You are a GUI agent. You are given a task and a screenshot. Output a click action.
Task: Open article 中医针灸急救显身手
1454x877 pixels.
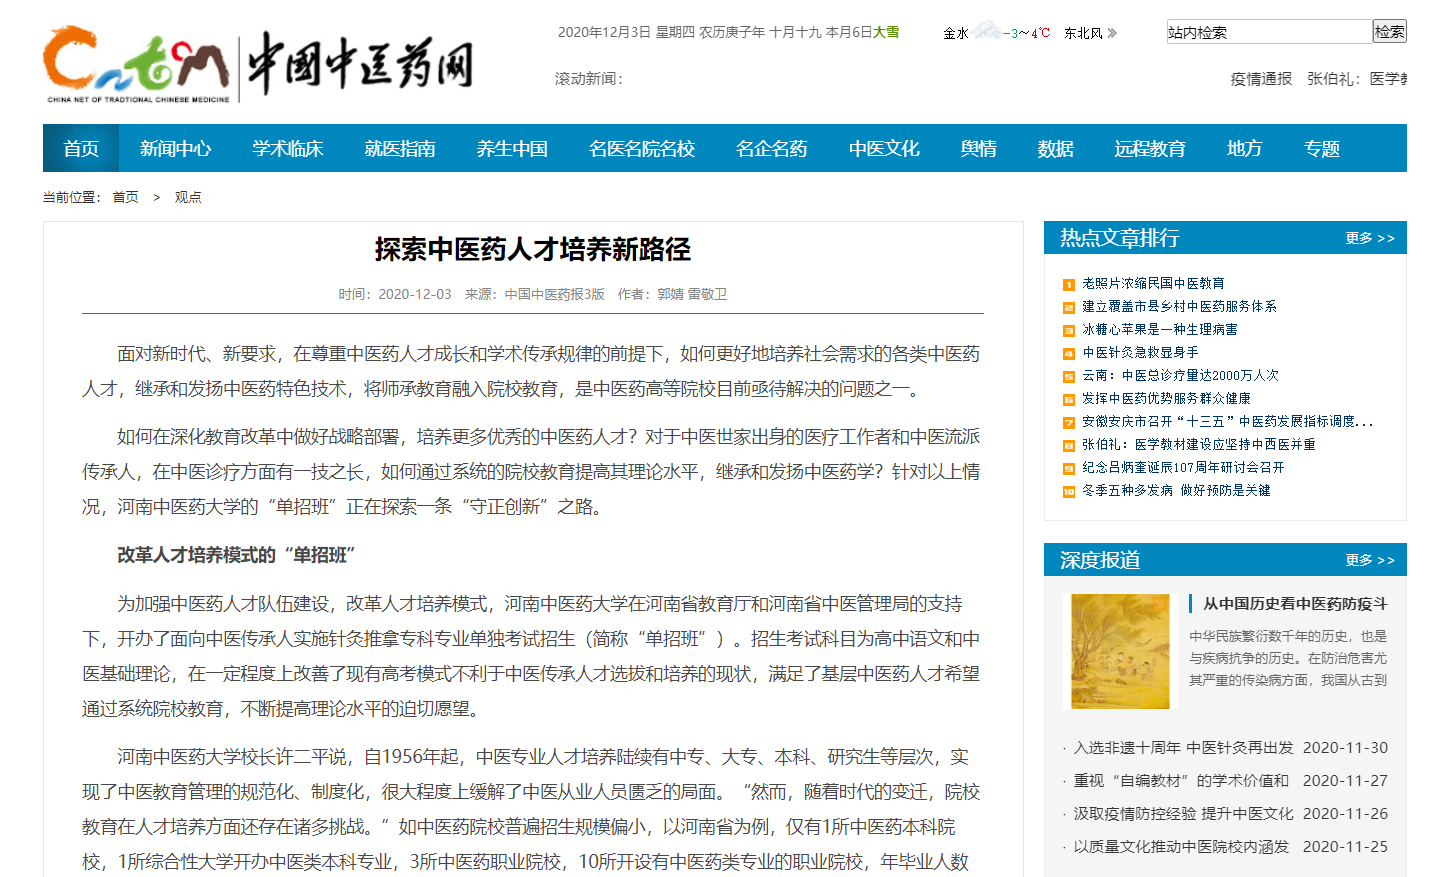pos(1139,353)
